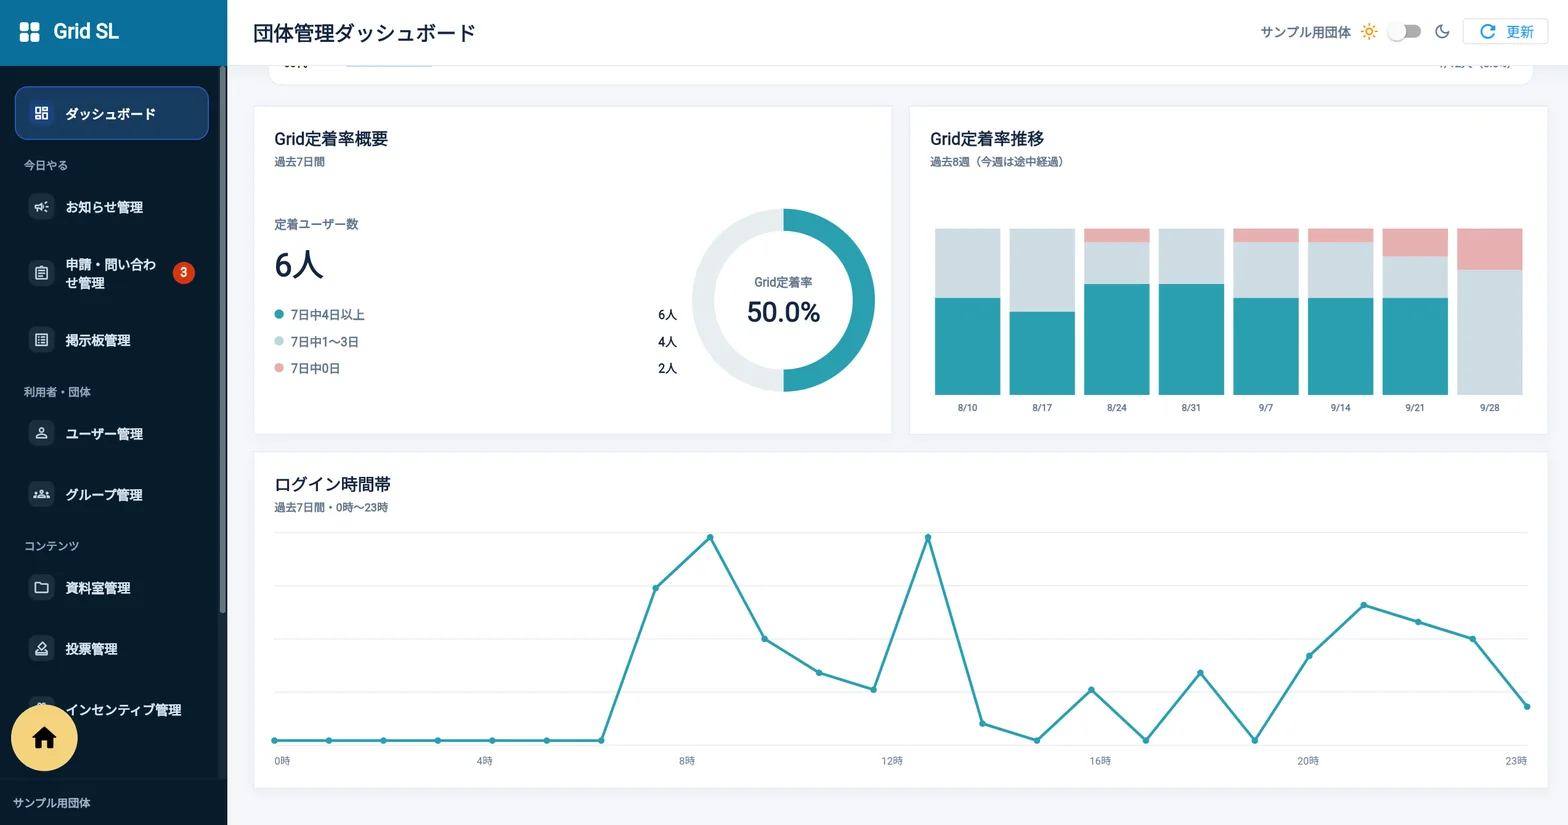Click the 7日中0日 legend entry
The height and width of the screenshot is (825, 1568).
tap(475, 369)
